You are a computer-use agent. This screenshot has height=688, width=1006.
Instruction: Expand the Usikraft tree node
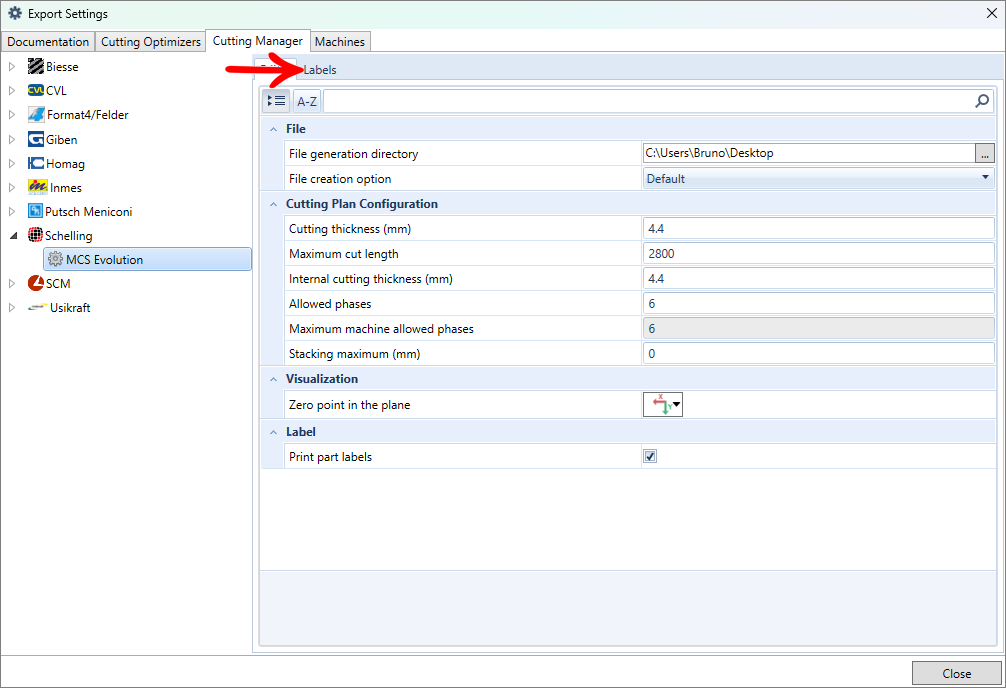(12, 307)
